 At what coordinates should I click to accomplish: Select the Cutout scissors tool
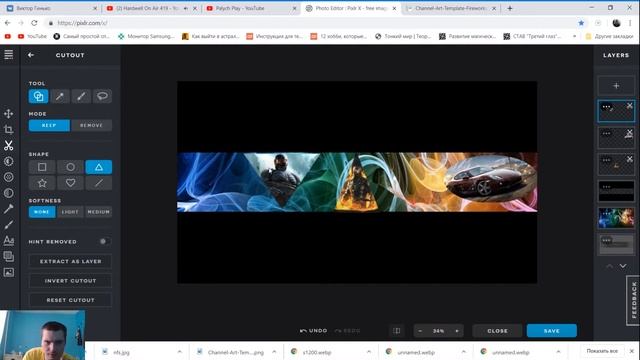[x=9, y=145]
